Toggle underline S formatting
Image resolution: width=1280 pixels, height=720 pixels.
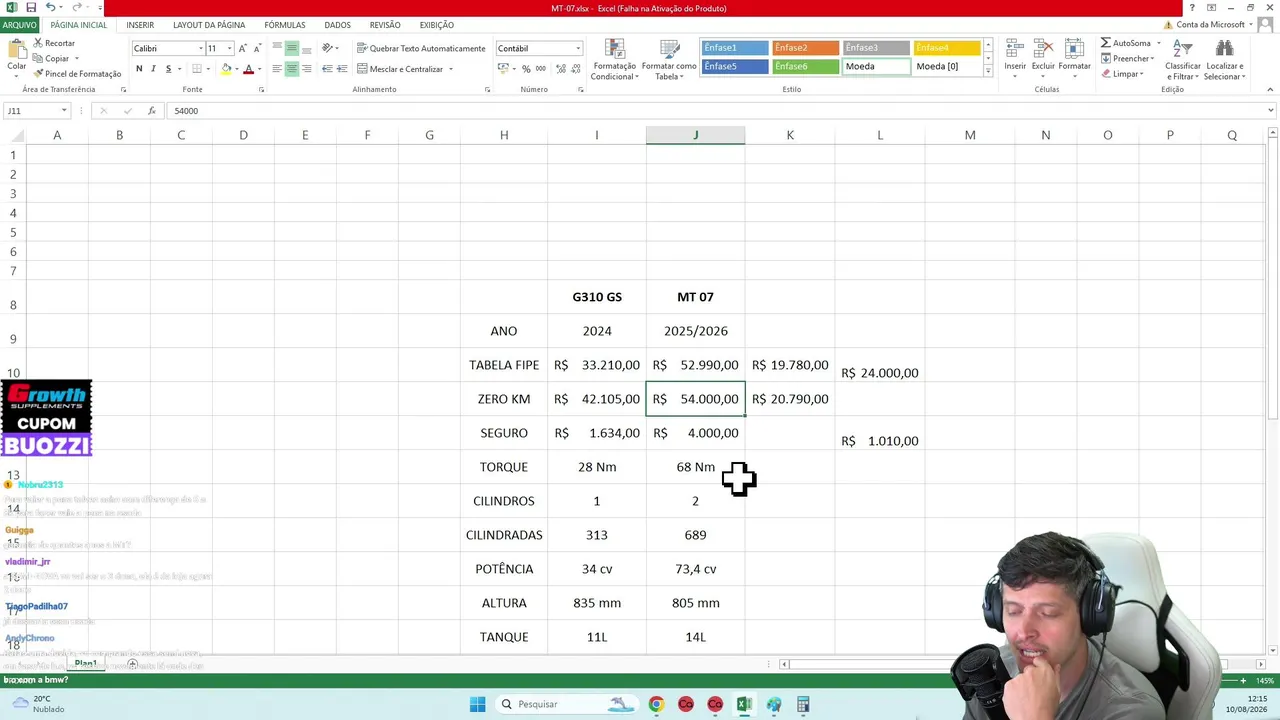[168, 69]
